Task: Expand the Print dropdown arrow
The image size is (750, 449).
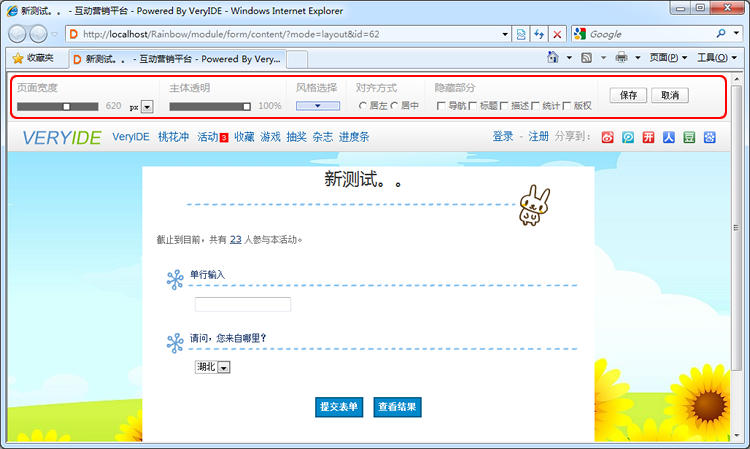Action: tap(638, 58)
